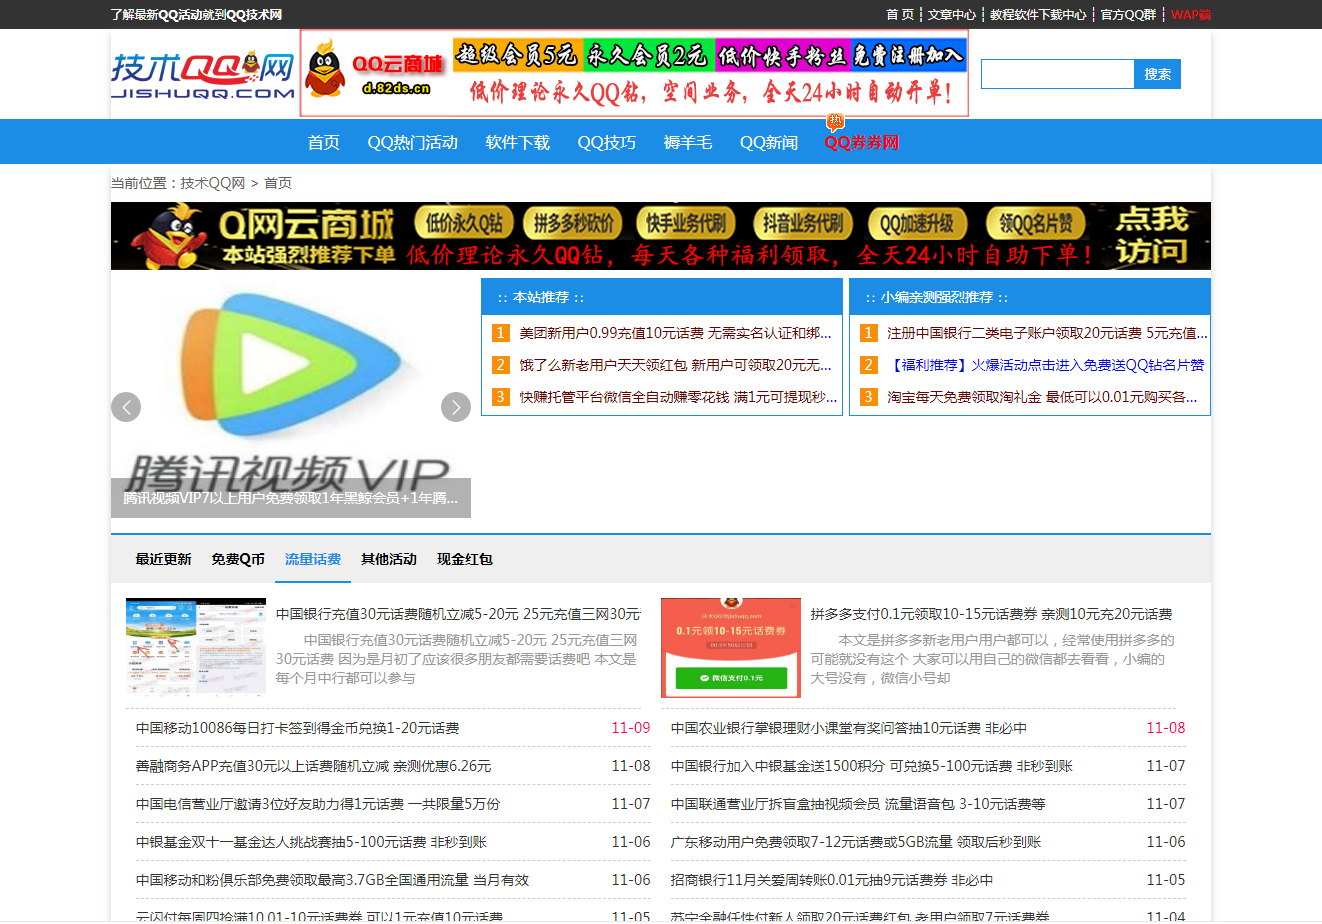The image size is (1322, 924).
Task: Switch to the 免费Q币 tab
Action: click(238, 559)
